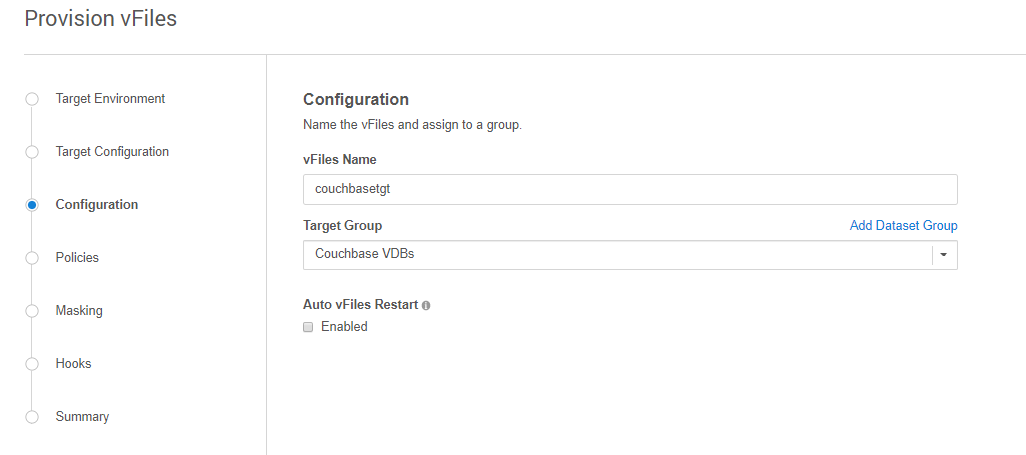Image resolution: width=1026 pixels, height=455 pixels.
Task: Click the Enabled checkbox label text
Action: 344,327
